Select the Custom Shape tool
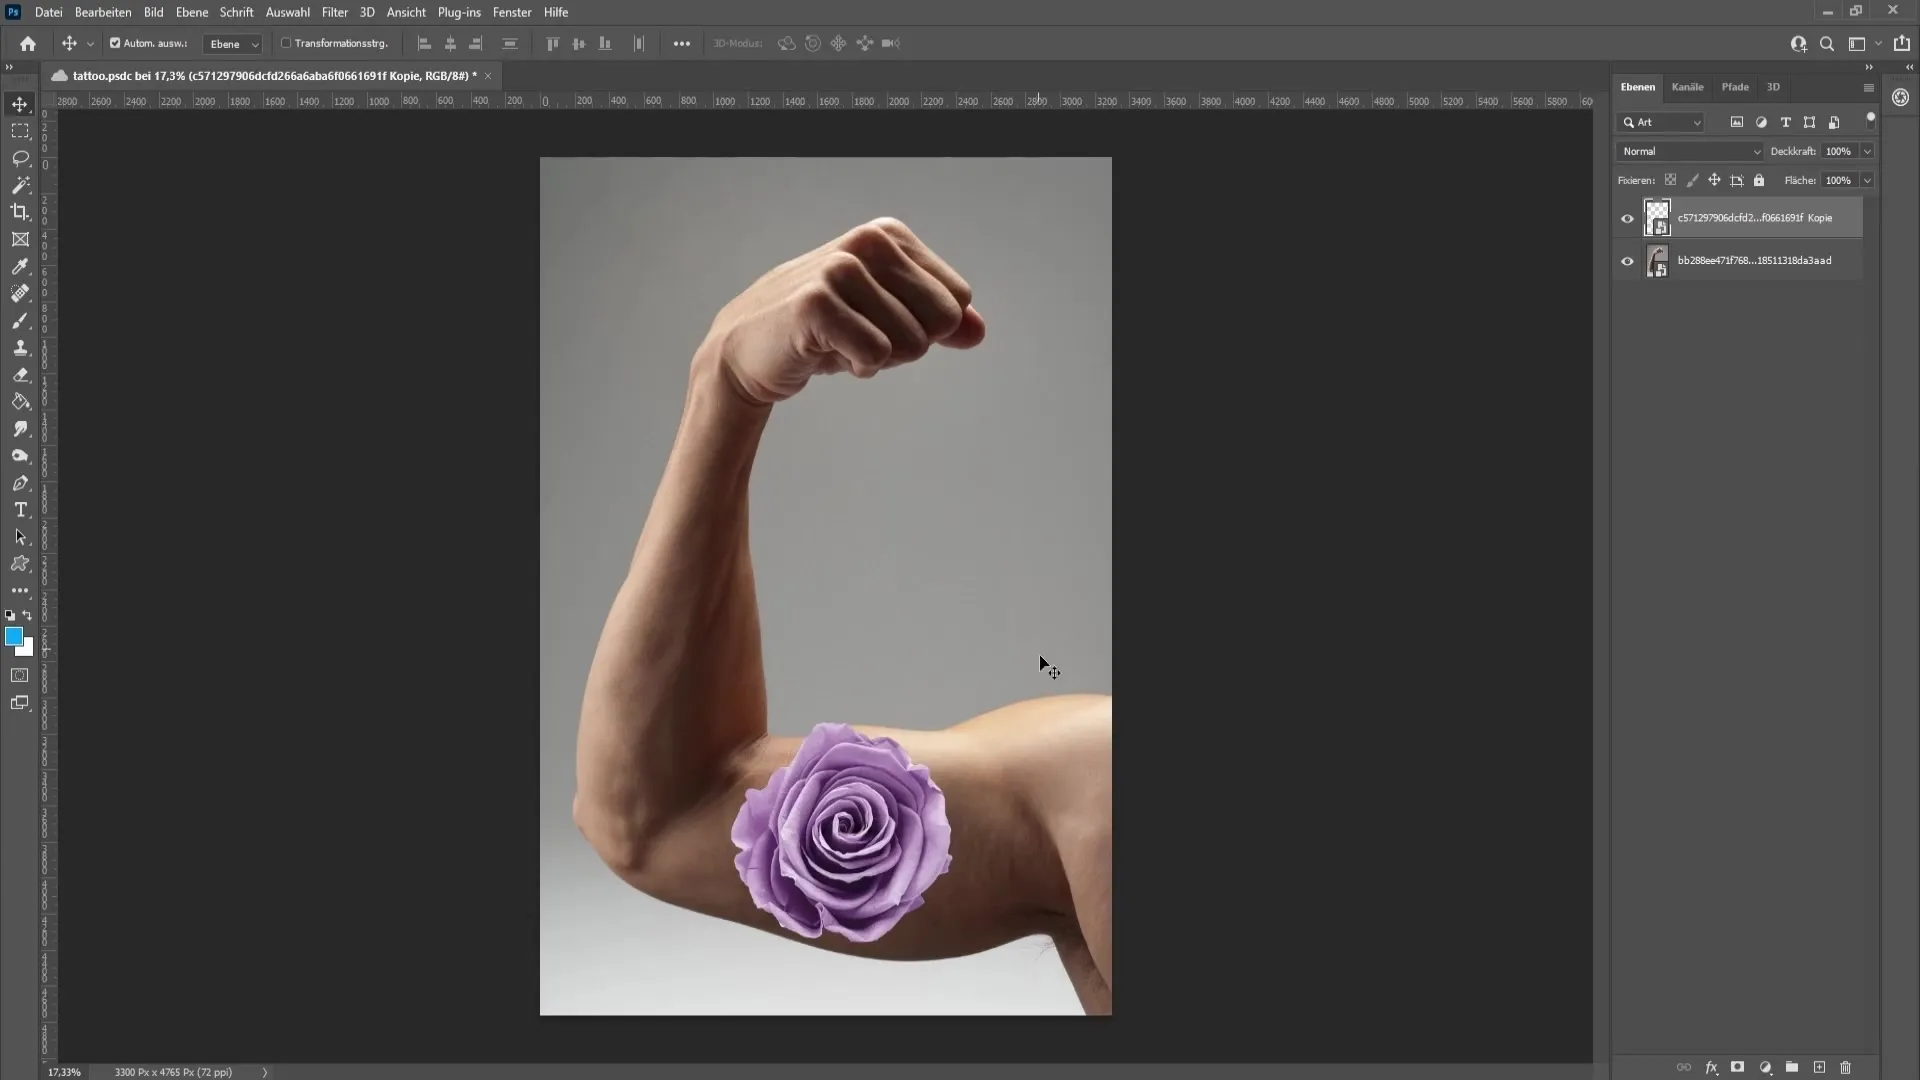This screenshot has width=1920, height=1080. (x=20, y=564)
